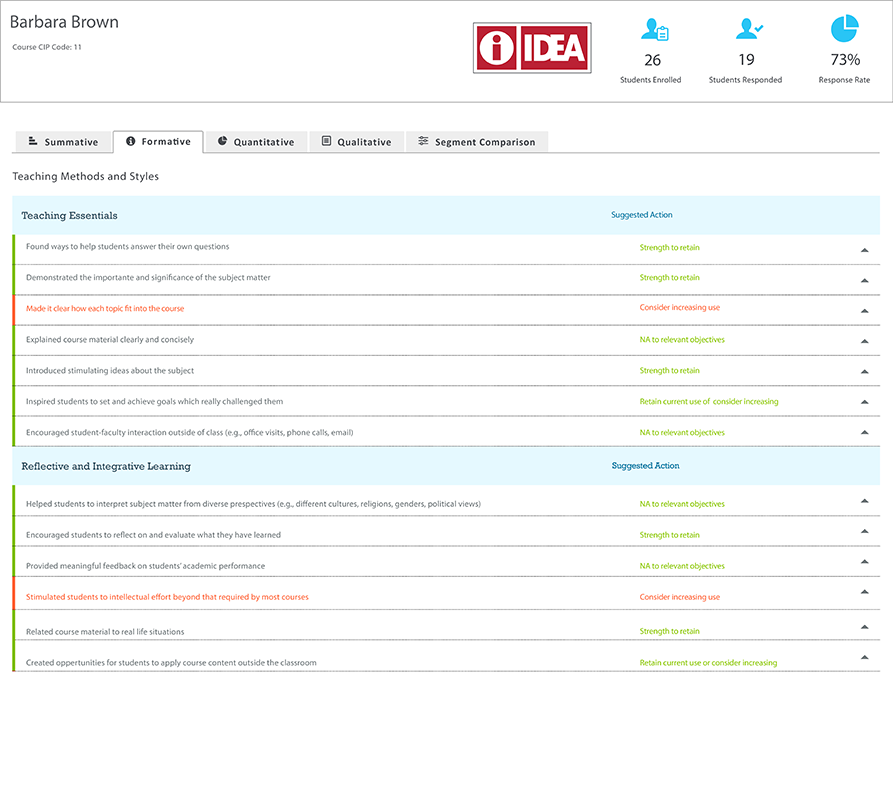Expand 'Made it clear how each topic' row

click(x=864, y=311)
